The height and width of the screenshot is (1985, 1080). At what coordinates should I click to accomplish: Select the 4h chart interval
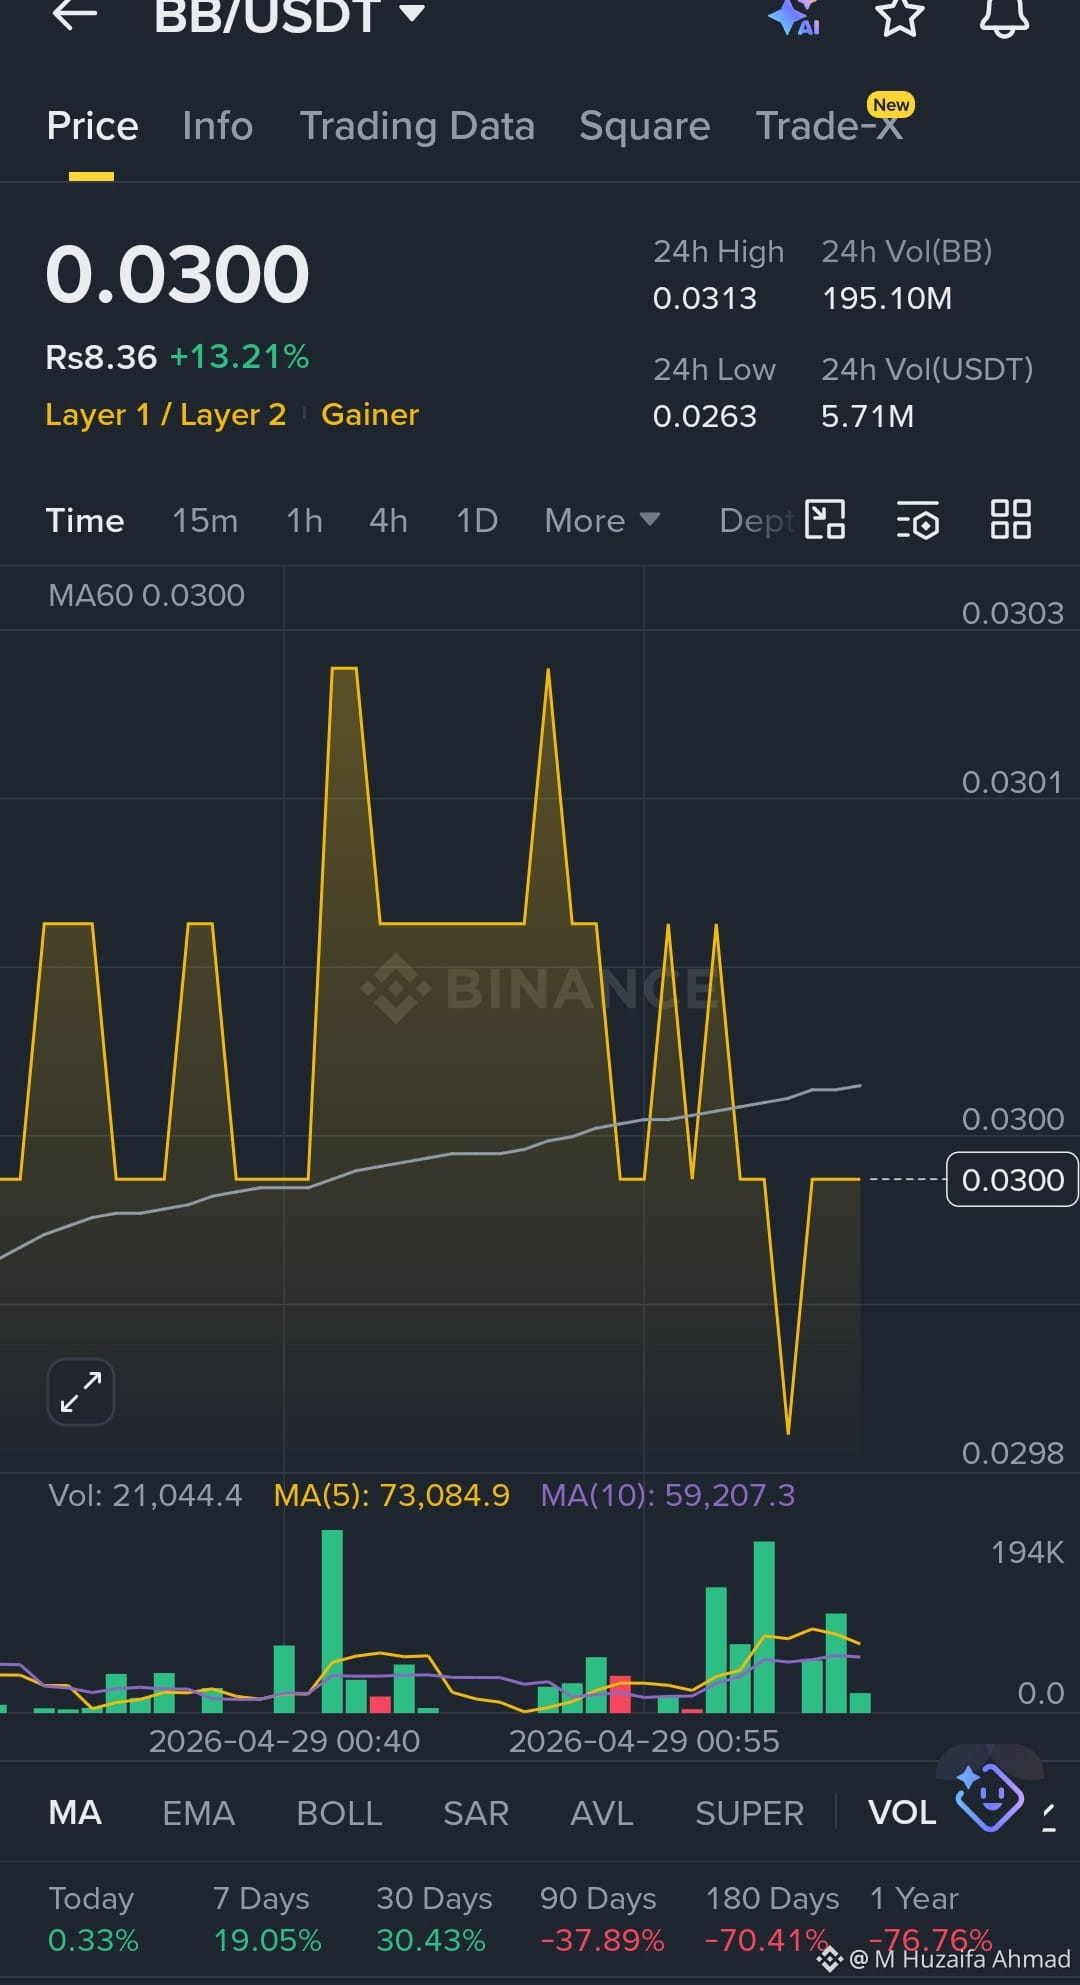click(x=388, y=520)
